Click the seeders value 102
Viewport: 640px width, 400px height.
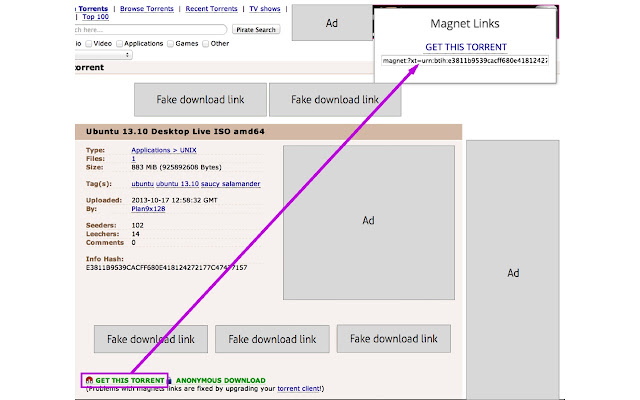138,225
